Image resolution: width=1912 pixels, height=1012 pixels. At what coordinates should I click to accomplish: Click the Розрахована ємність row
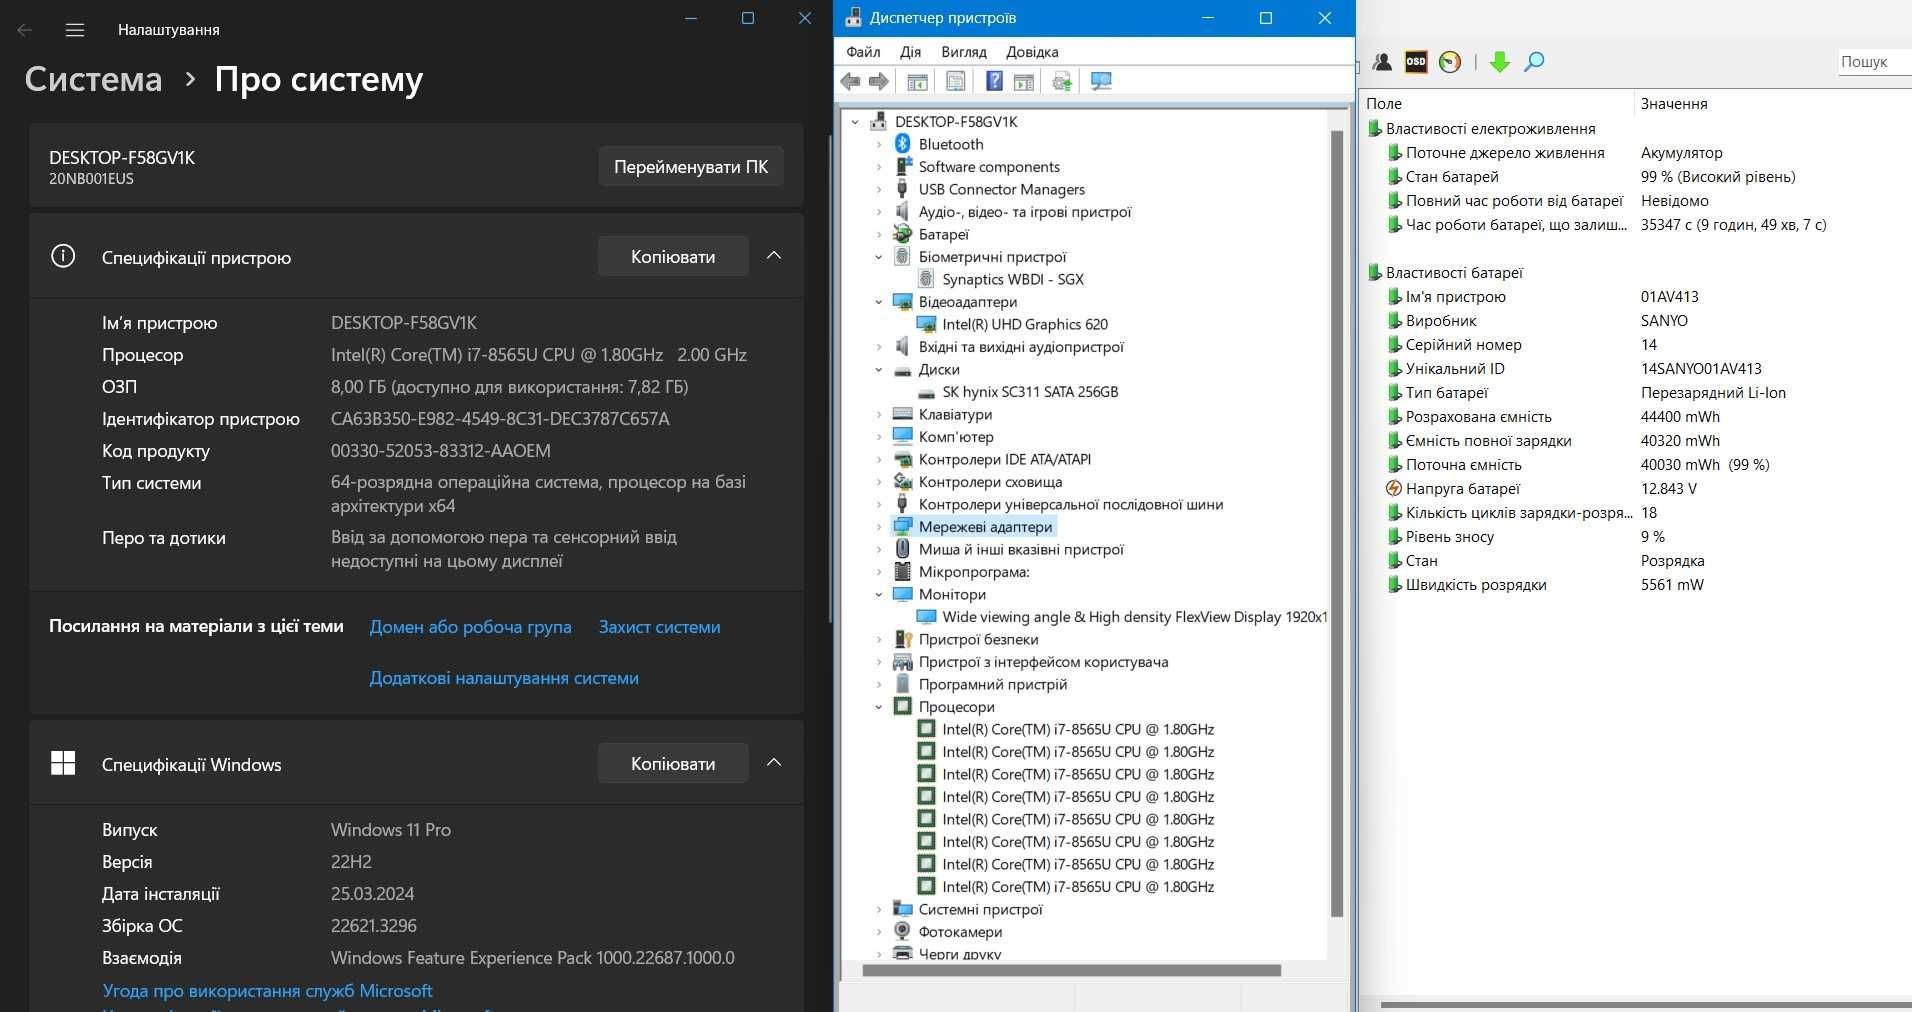(1636, 417)
